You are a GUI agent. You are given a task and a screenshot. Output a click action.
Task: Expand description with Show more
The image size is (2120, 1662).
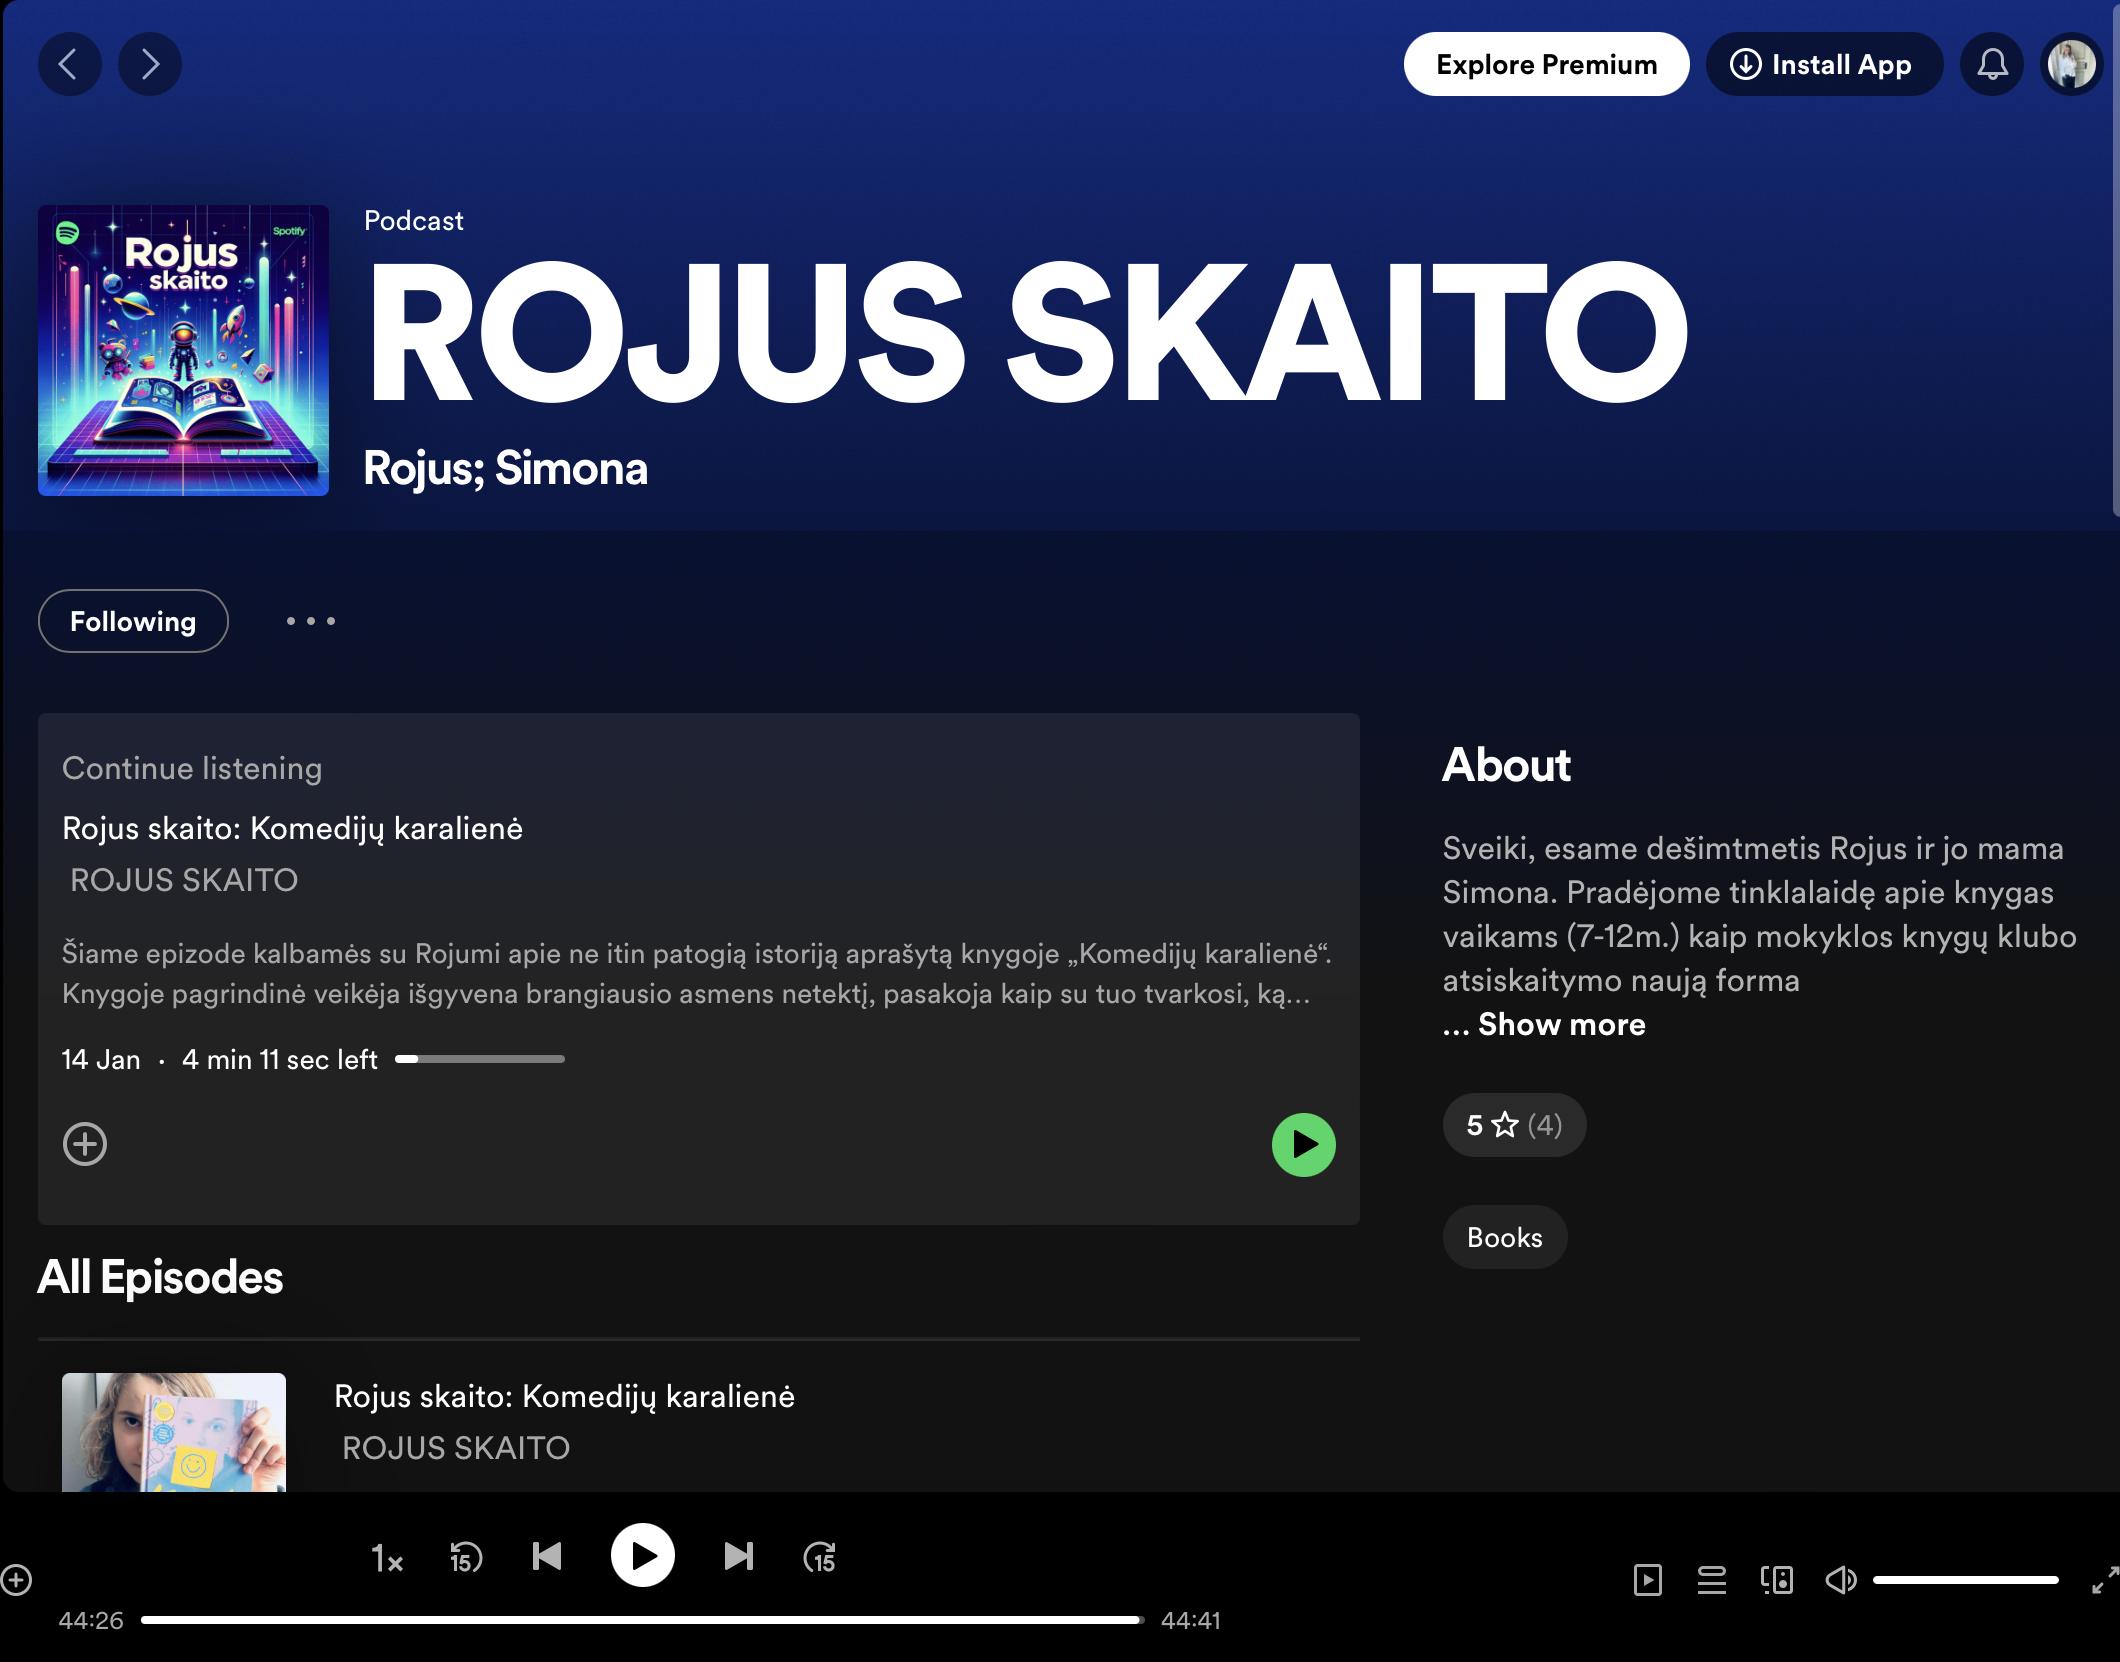1561,1024
